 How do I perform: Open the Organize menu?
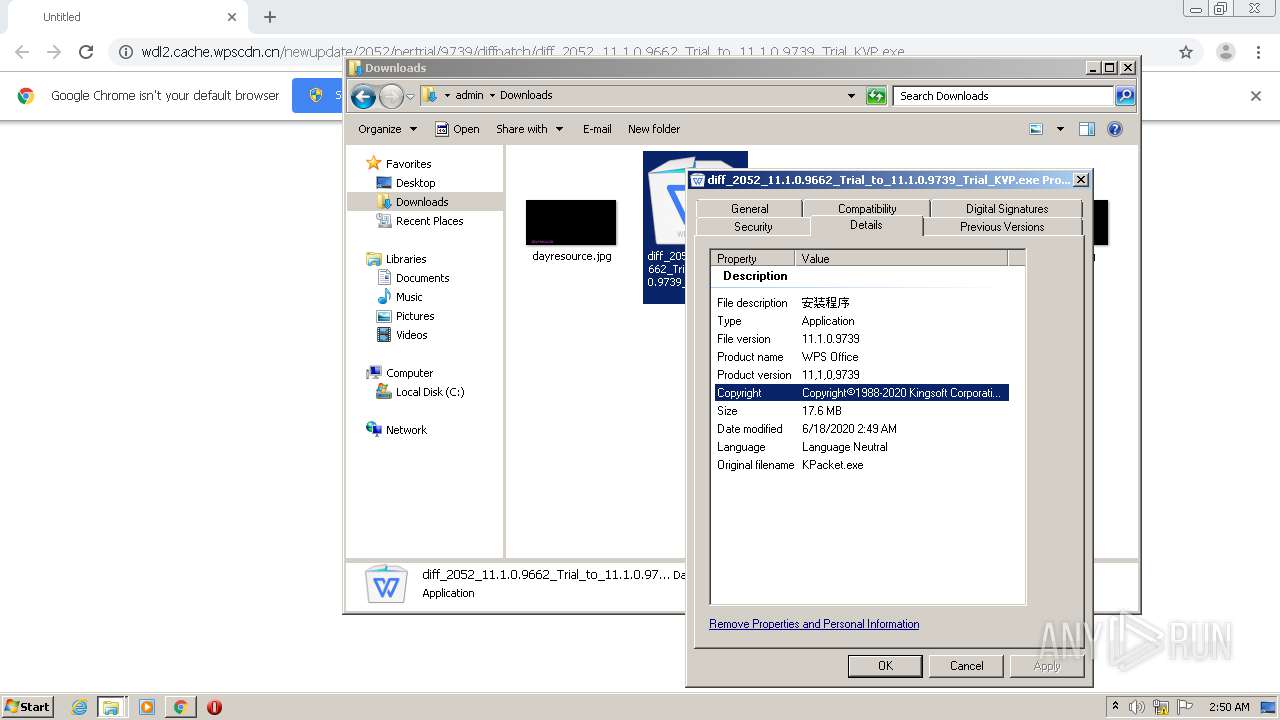pyautogui.click(x=388, y=129)
